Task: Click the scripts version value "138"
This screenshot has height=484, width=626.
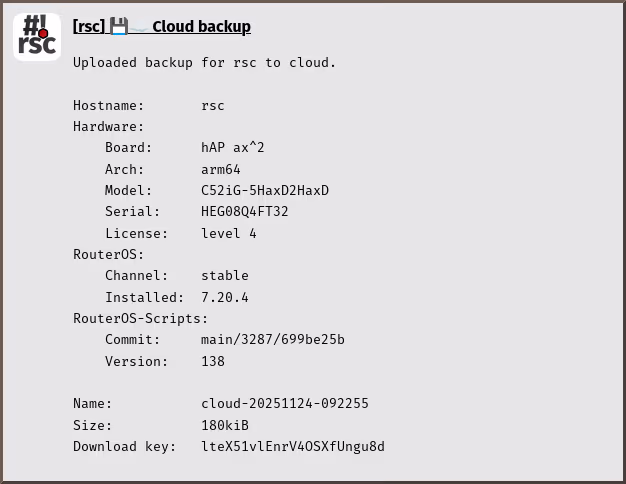Action: tap(213, 361)
